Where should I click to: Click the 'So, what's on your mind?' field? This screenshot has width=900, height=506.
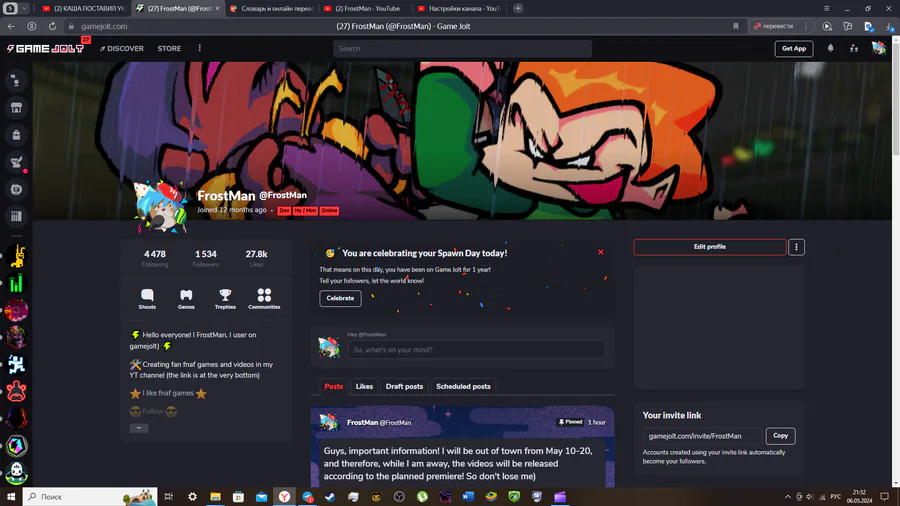pyautogui.click(x=476, y=350)
